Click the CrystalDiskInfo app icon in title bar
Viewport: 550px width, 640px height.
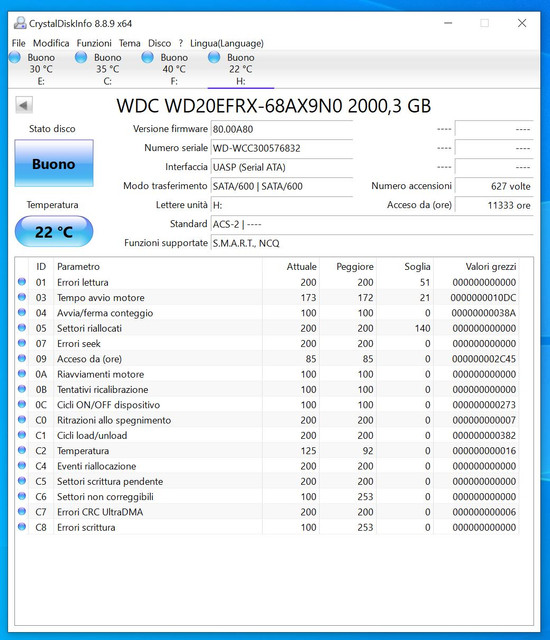(x=20, y=23)
